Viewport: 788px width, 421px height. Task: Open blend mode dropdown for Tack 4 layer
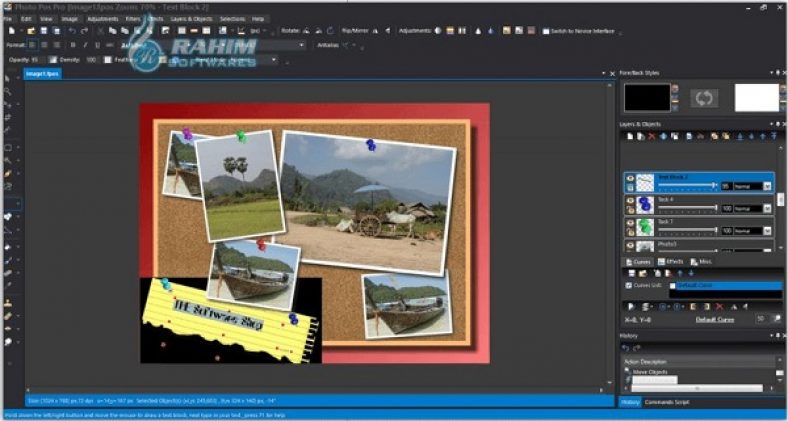[767, 208]
